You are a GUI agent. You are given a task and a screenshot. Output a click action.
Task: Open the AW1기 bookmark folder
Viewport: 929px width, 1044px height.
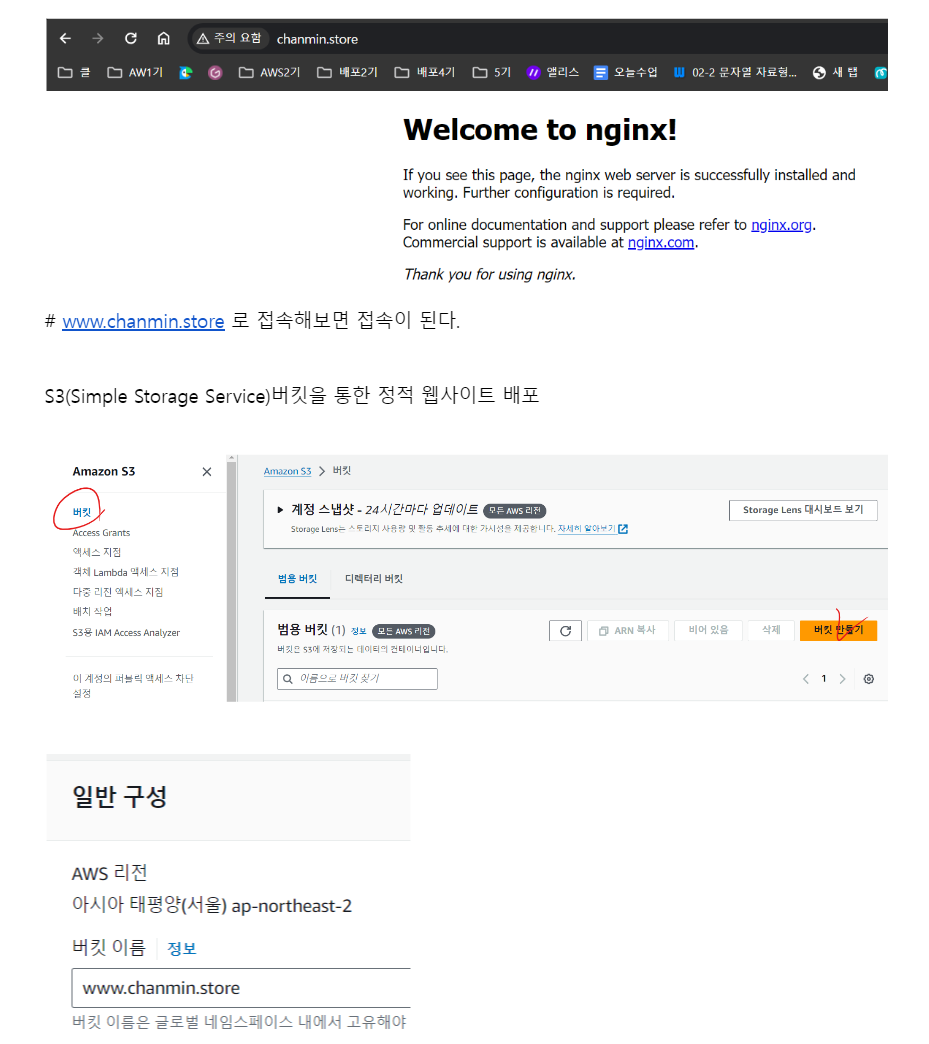(x=135, y=72)
